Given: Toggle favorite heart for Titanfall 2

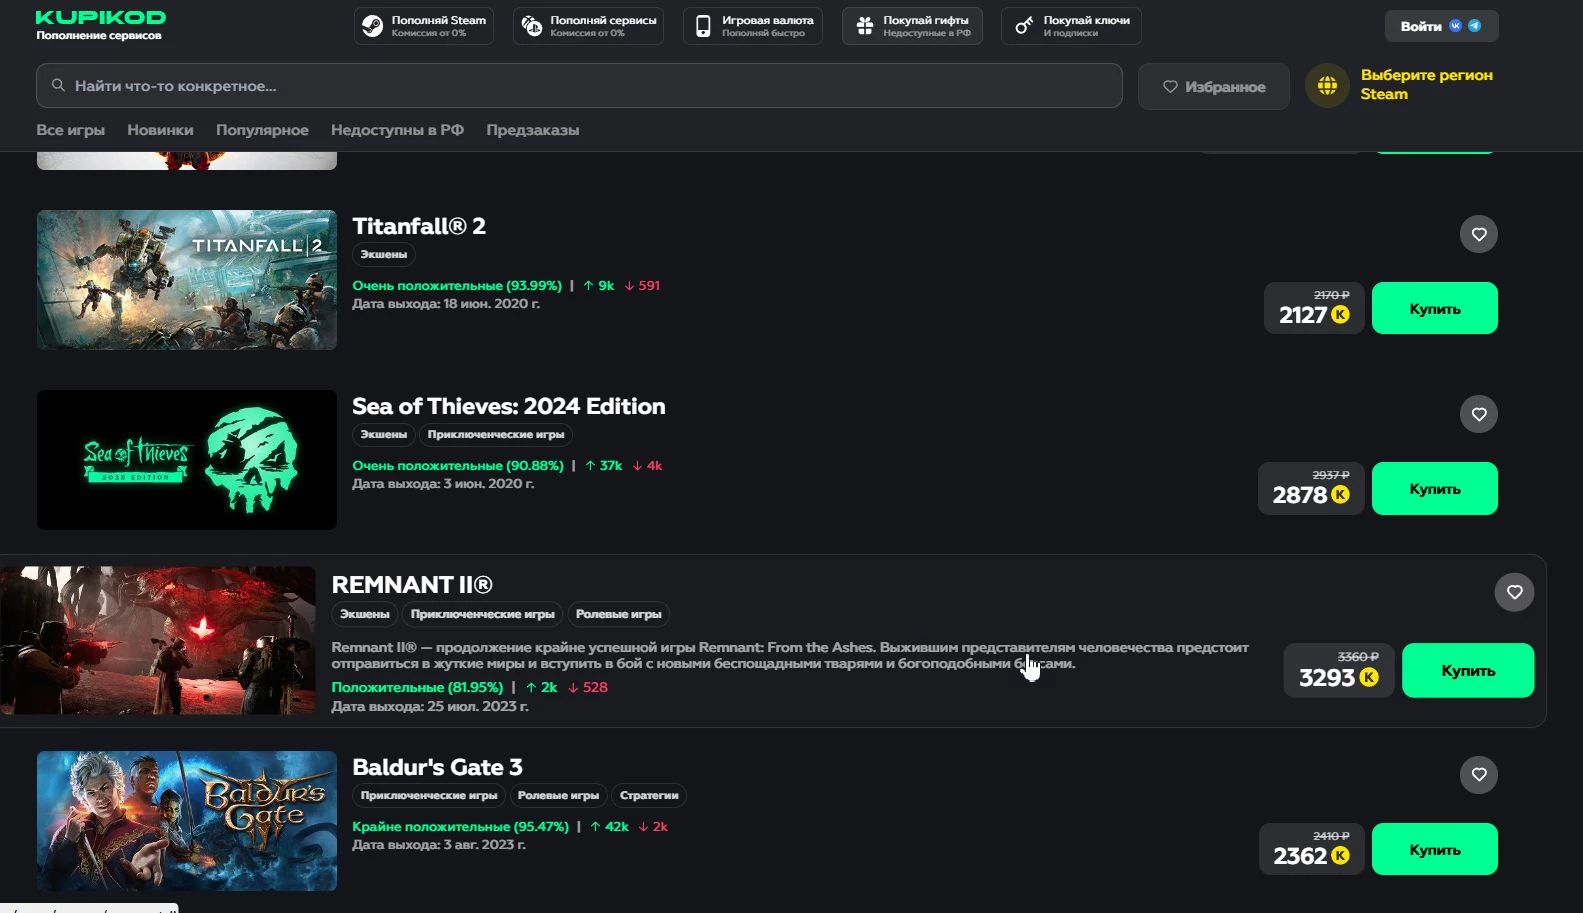Looking at the screenshot, I should coord(1478,234).
